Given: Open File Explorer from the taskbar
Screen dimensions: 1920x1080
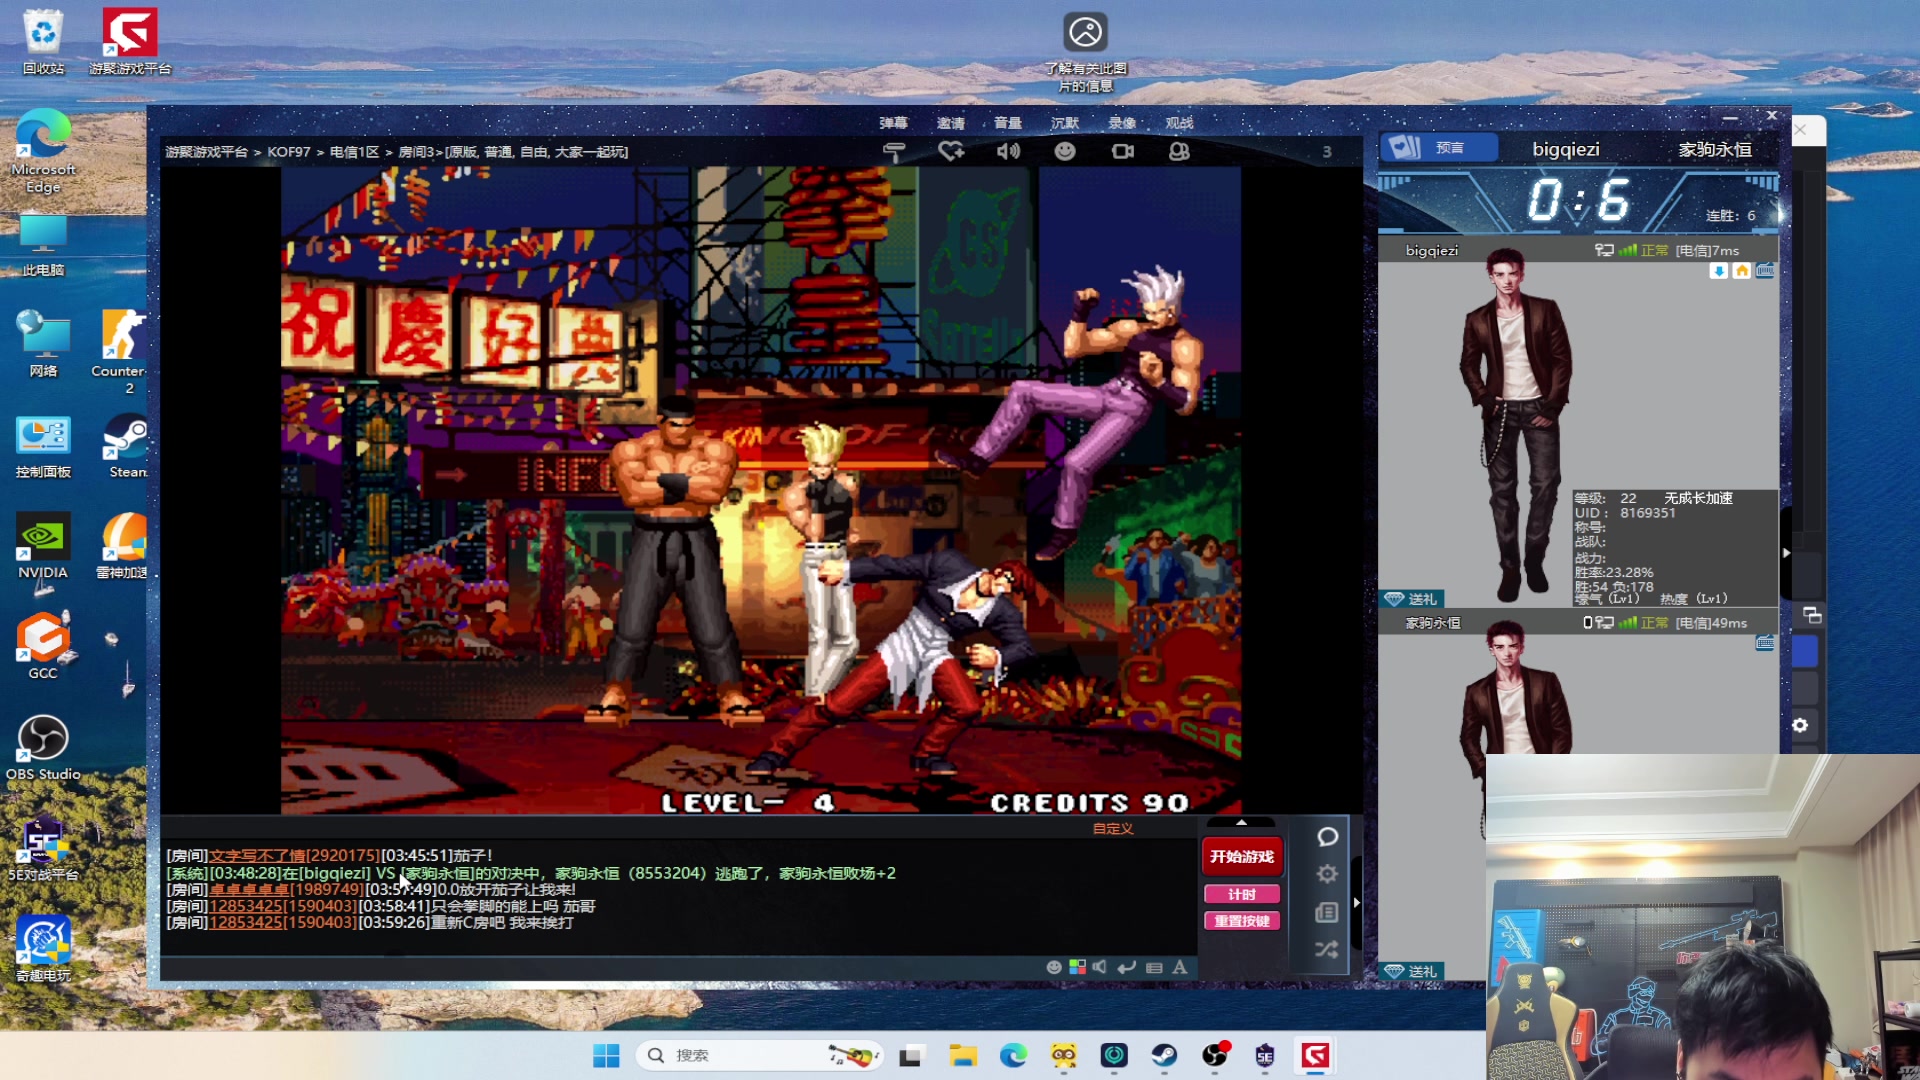Looking at the screenshot, I should coord(962,1055).
